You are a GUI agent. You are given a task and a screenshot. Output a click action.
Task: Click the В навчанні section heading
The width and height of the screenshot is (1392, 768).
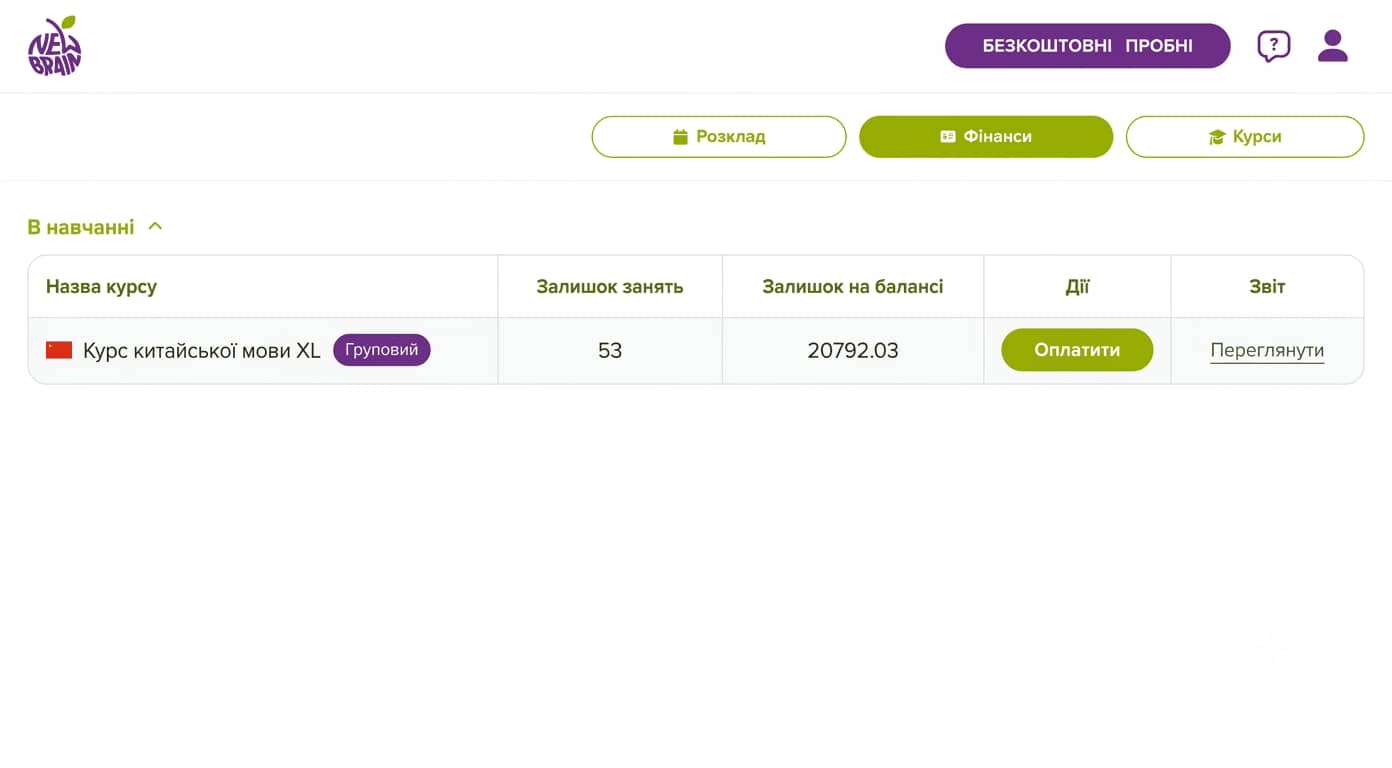81,227
